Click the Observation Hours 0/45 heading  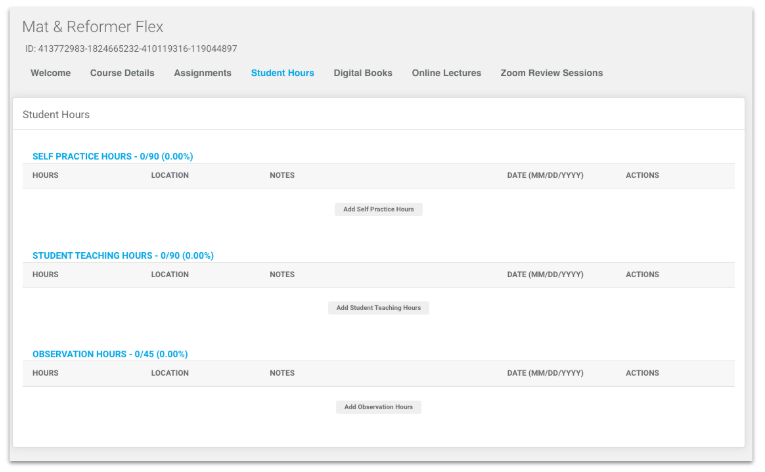(x=110, y=354)
